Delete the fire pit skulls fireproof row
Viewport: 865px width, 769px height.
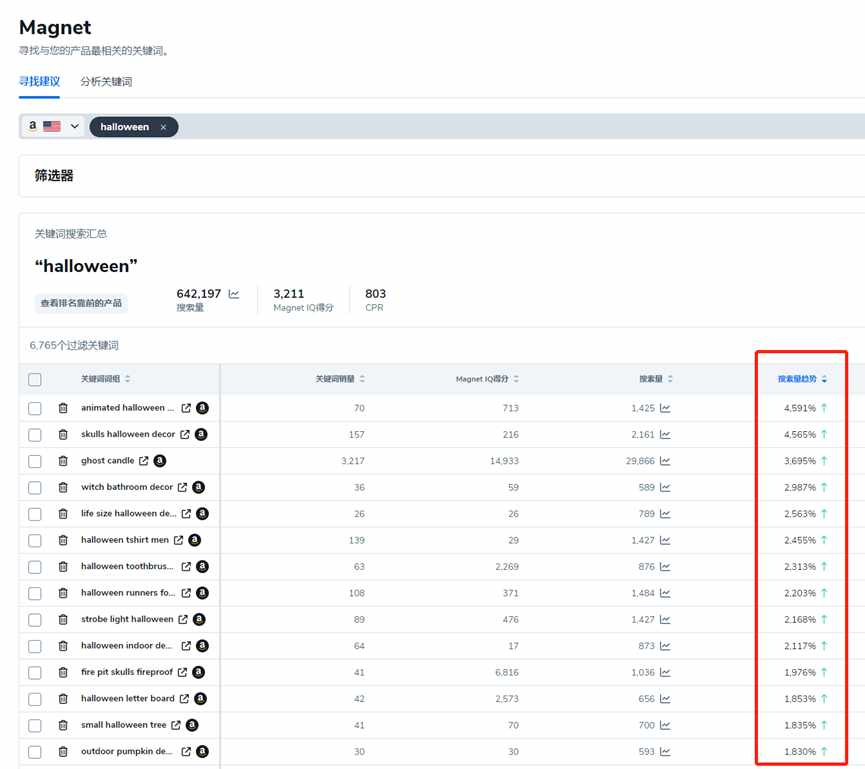coord(63,672)
